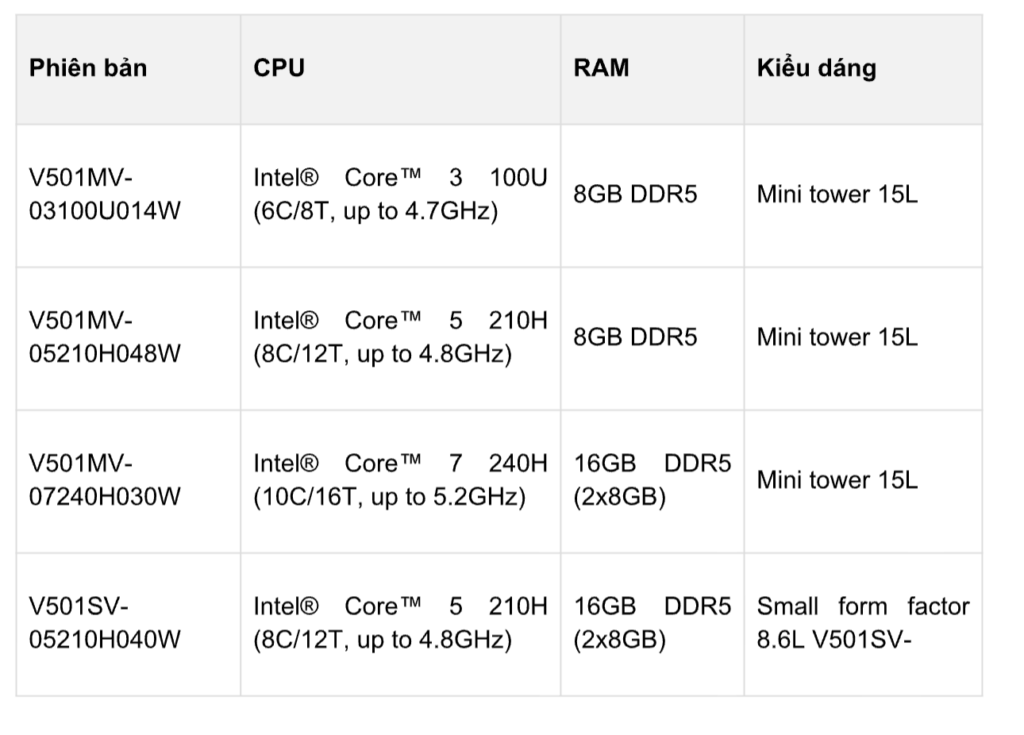Click the Kiểu dáng column header
The height and width of the screenshot is (735, 1024).
coord(816,68)
